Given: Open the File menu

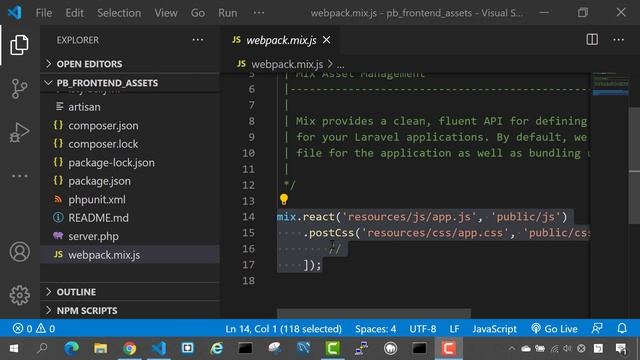Looking at the screenshot, I should pos(44,13).
